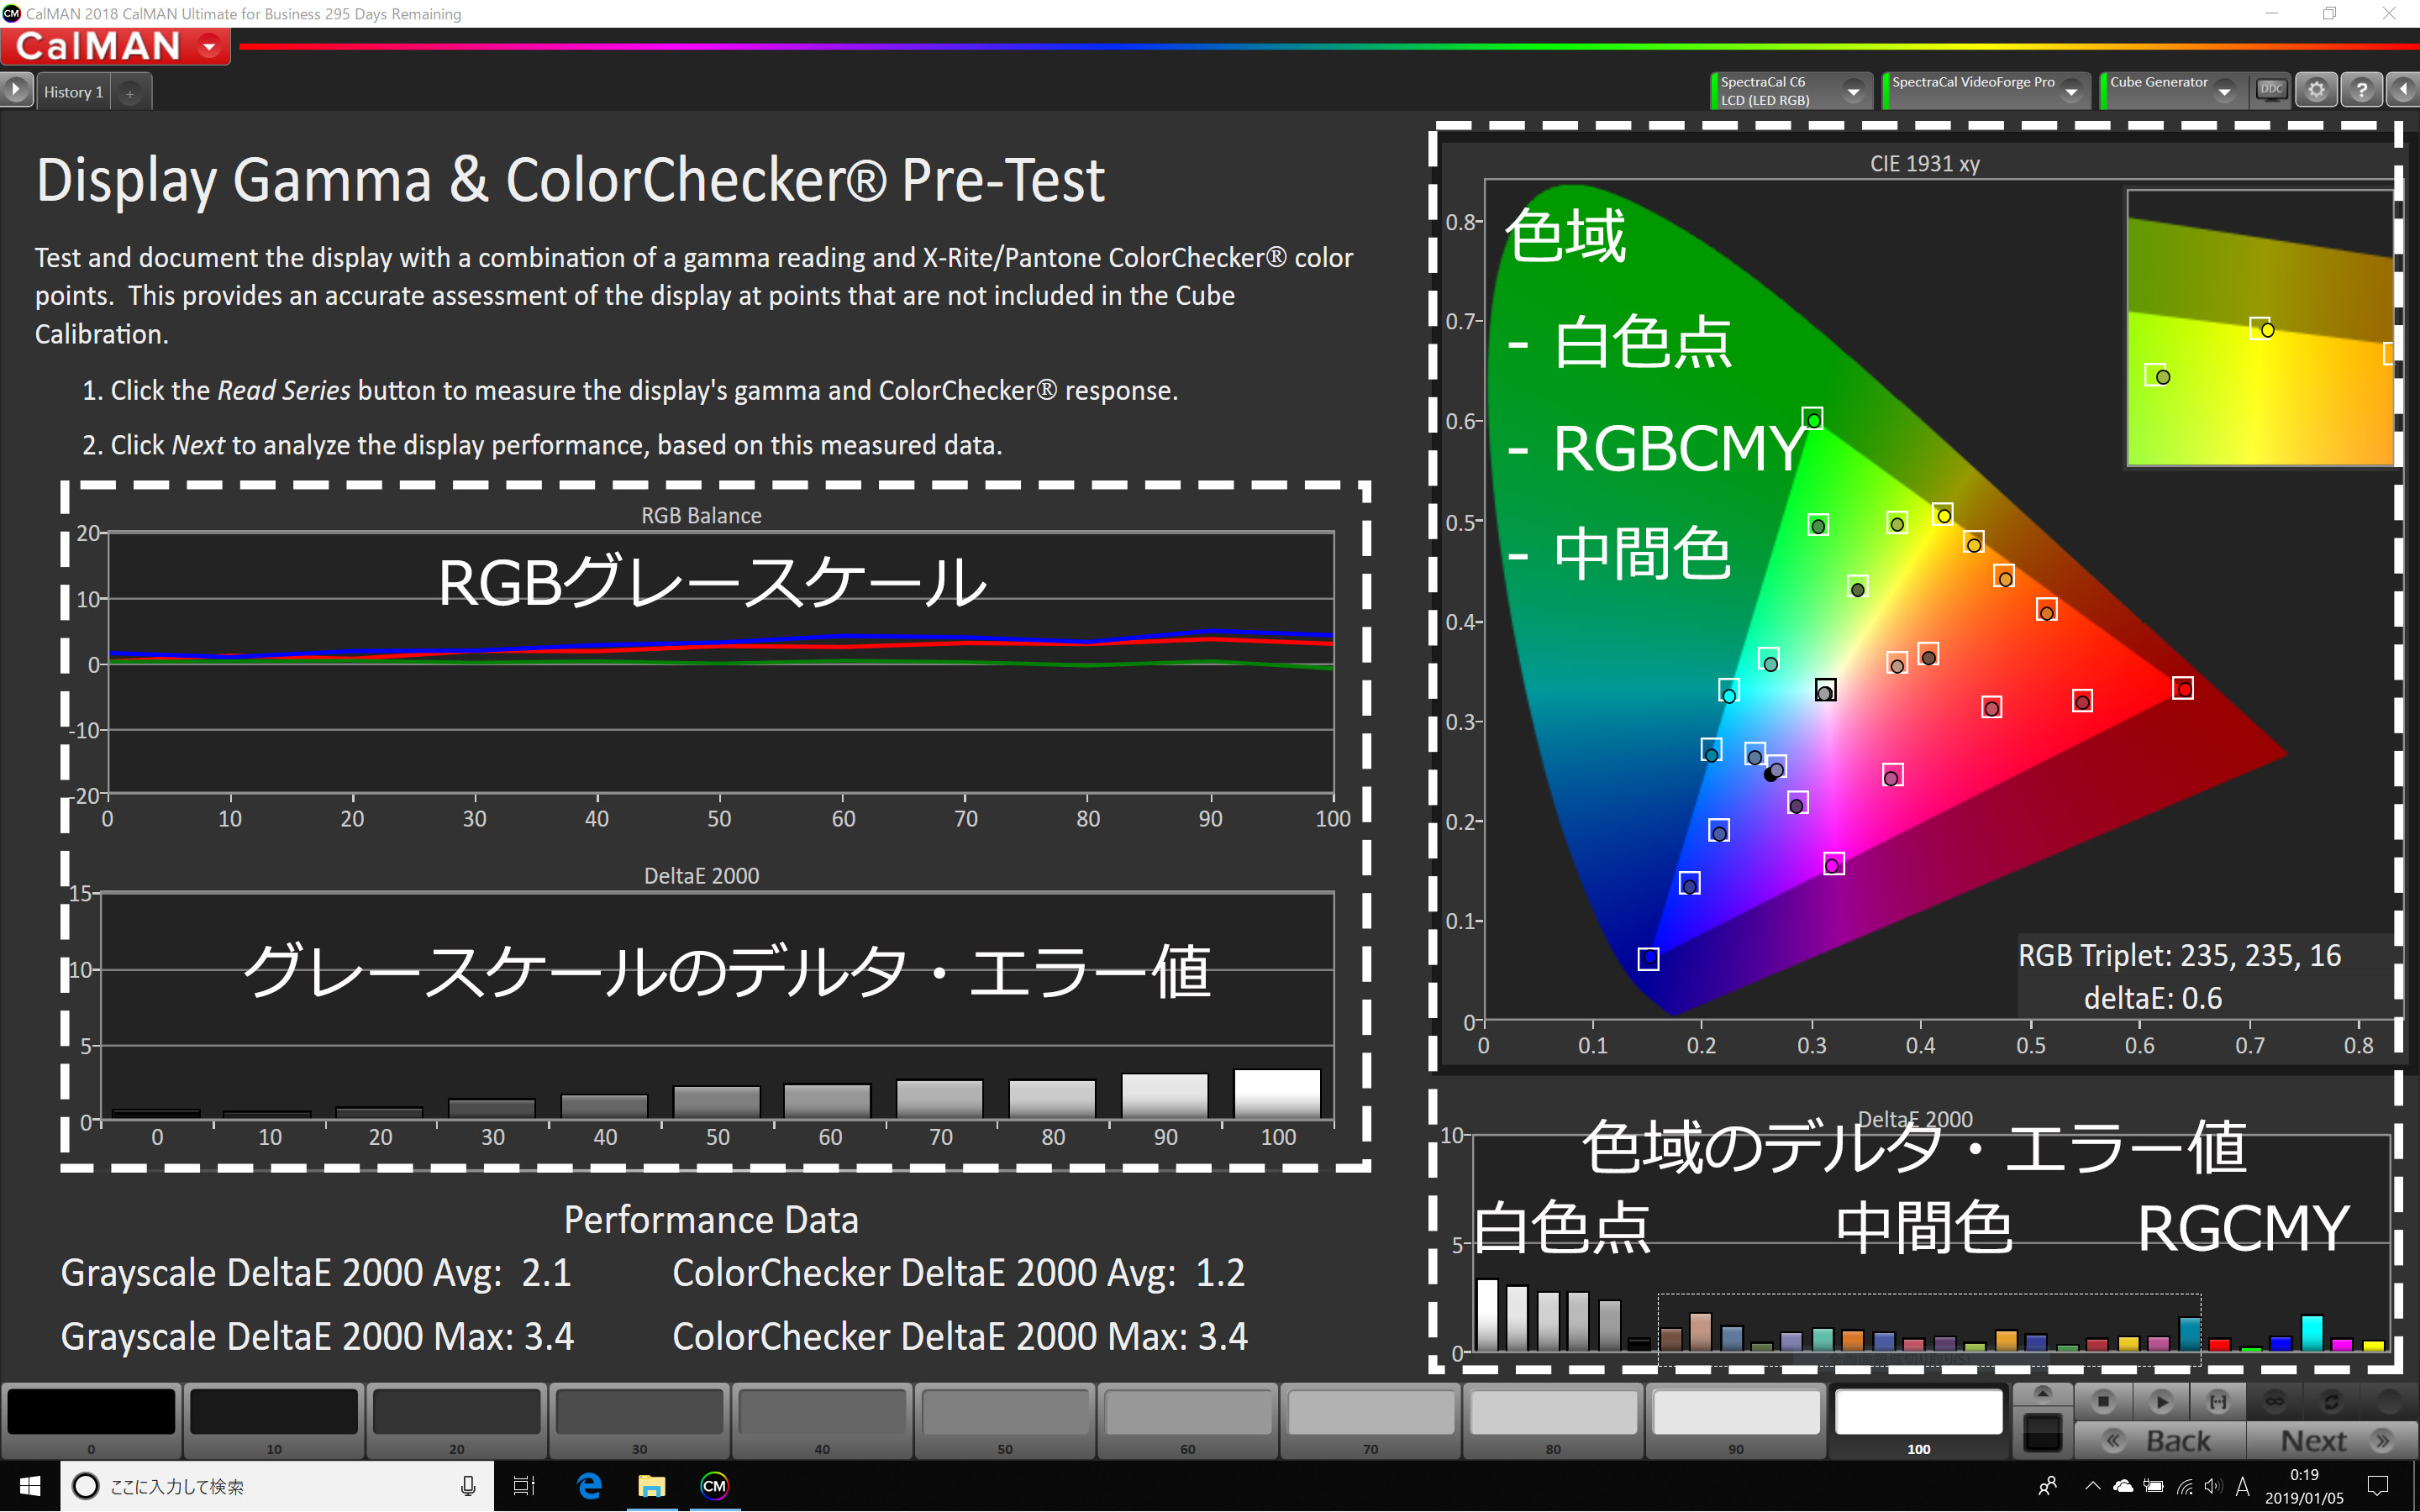Expand the left workflow panel arrow
Viewport: 2420px width, 1512px height.
click(x=16, y=90)
